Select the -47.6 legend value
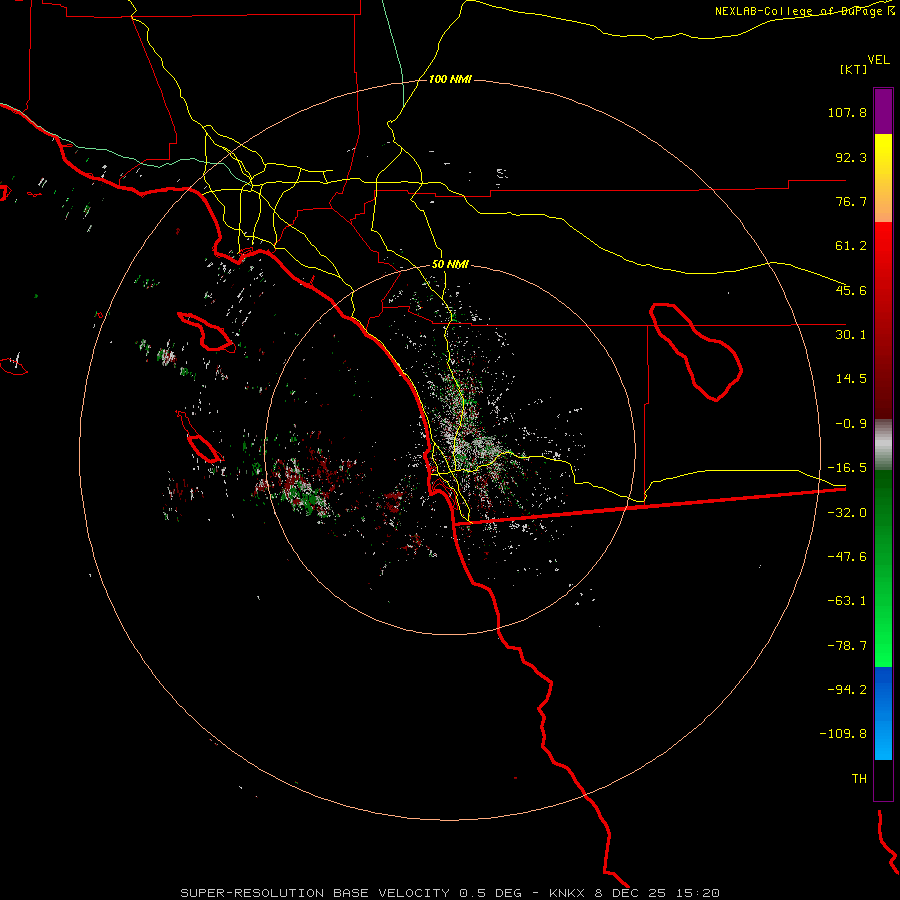900x900 pixels. tap(847, 557)
